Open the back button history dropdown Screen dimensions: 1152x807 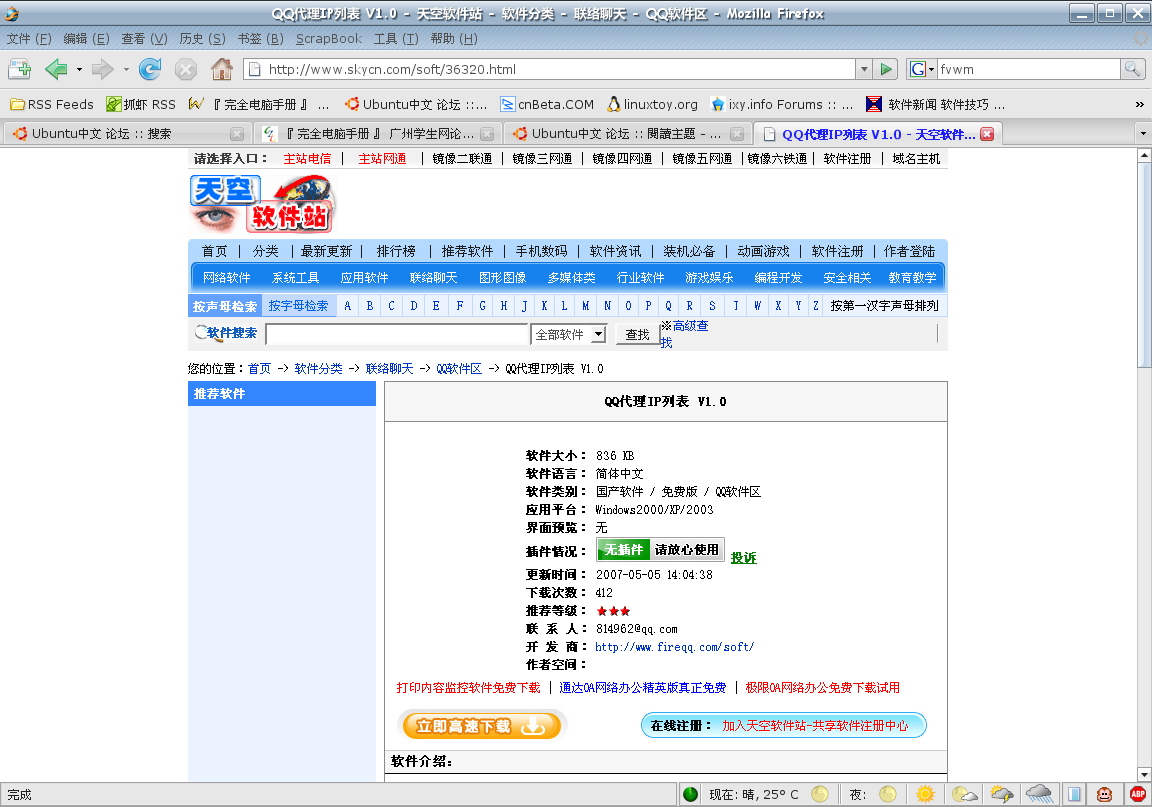click(79, 69)
